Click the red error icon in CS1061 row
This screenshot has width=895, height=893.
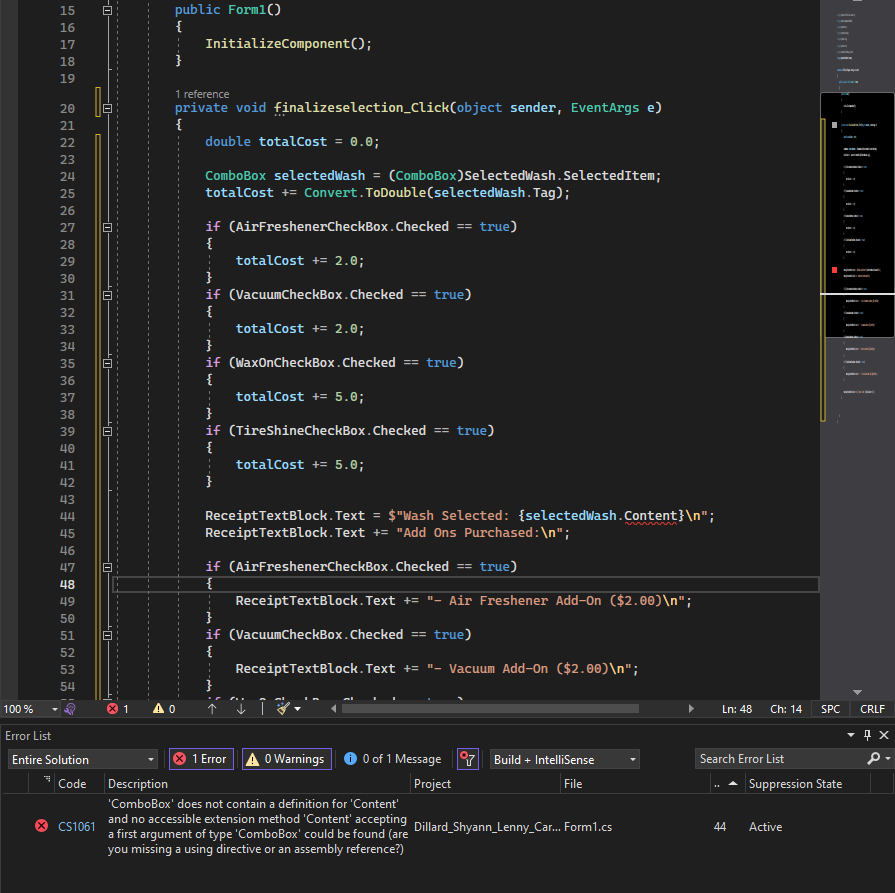pyautogui.click(x=42, y=826)
